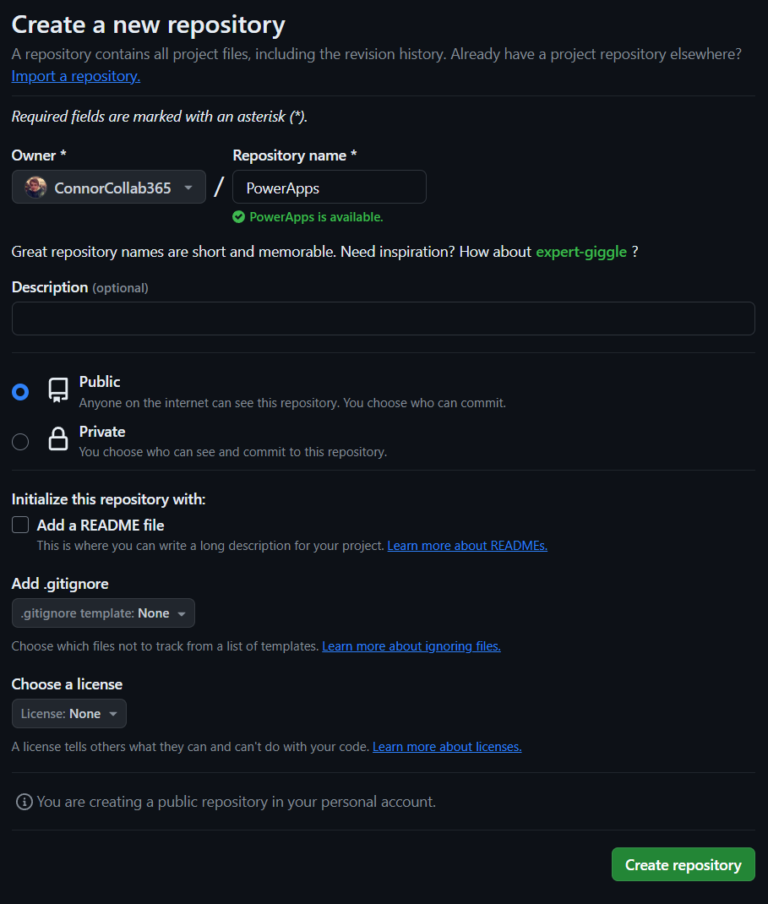Open the .gitignore template dropdown
This screenshot has width=768, height=904.
pyautogui.click(x=102, y=612)
